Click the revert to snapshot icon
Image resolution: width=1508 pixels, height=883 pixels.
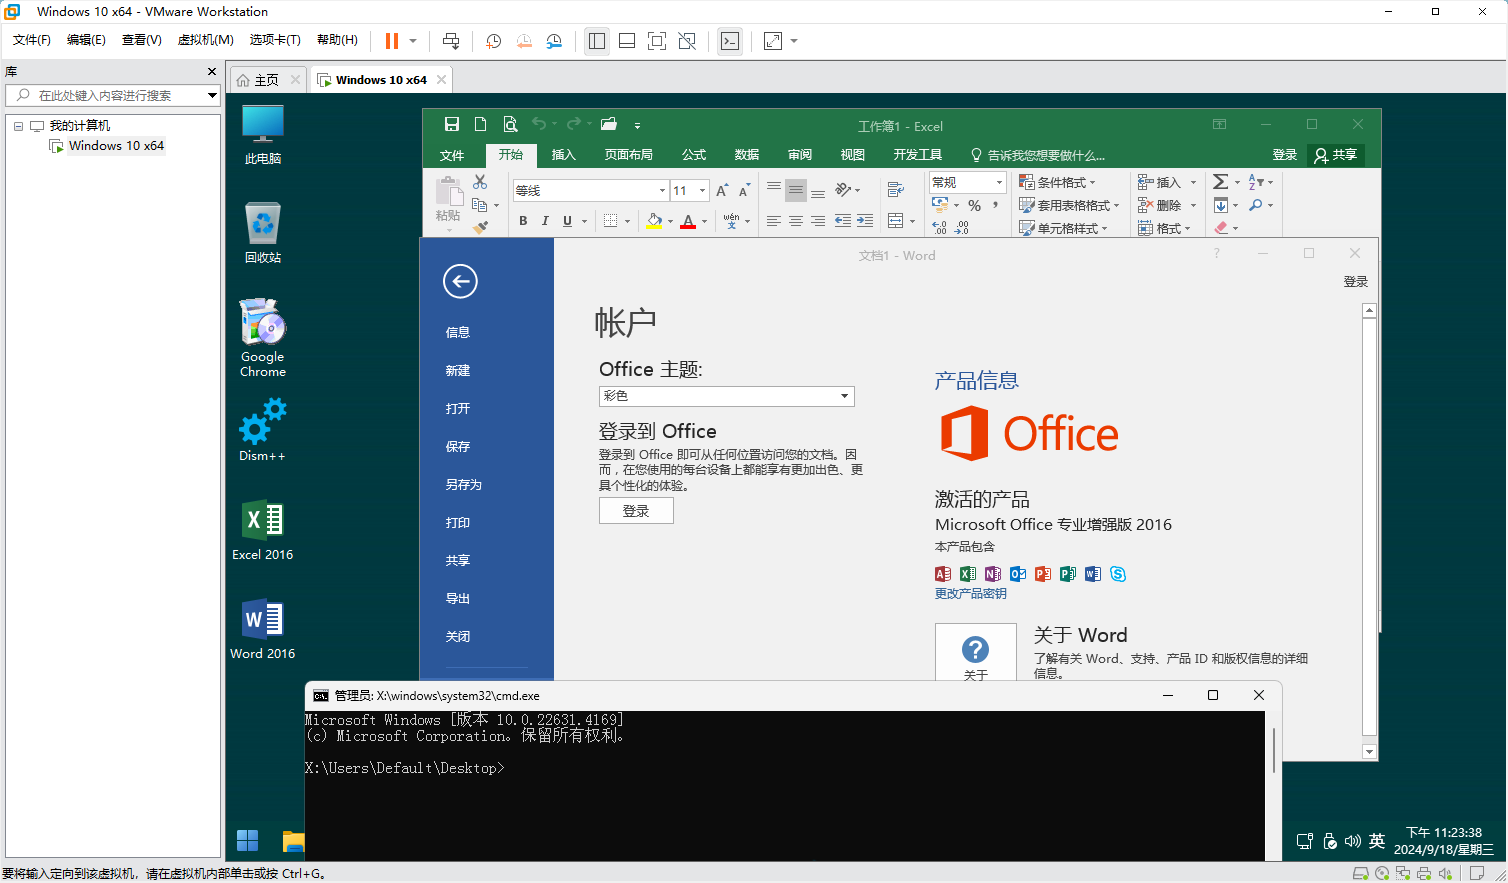524,41
